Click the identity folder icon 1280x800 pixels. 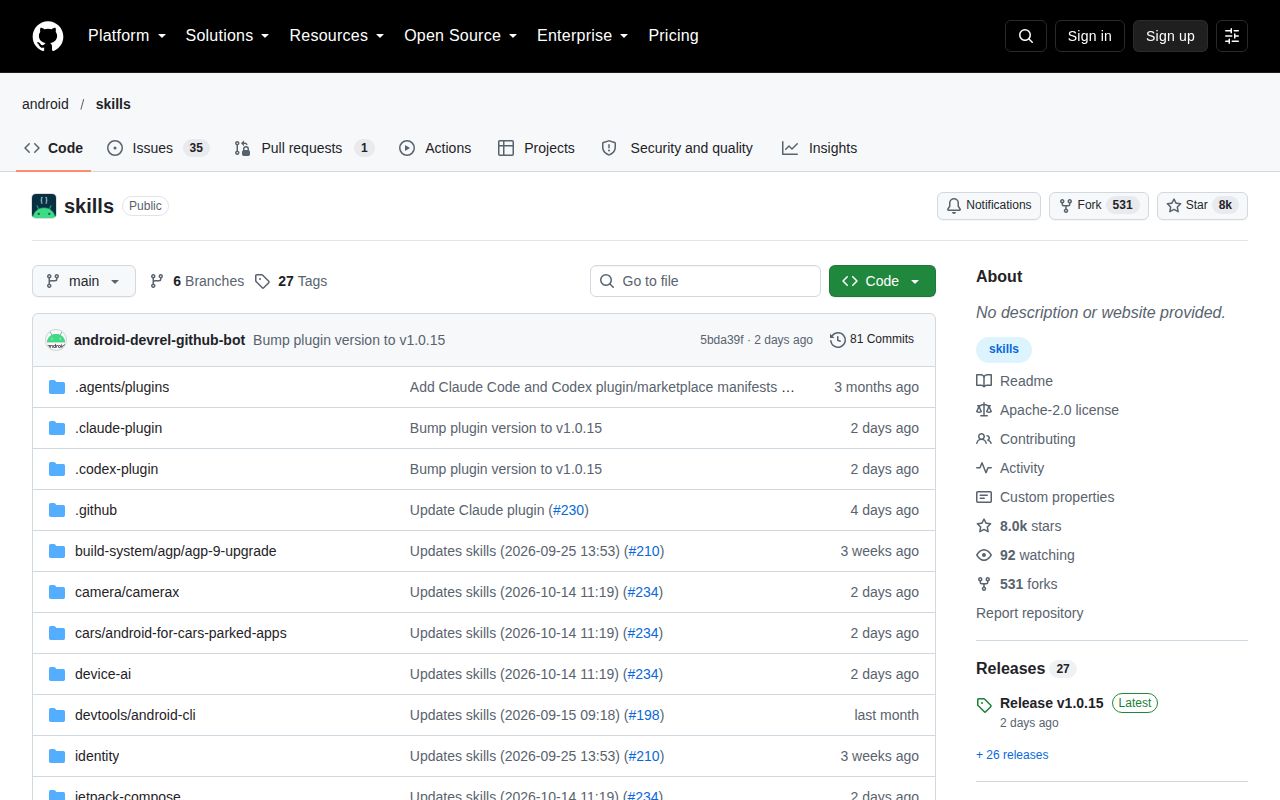[x=57, y=756]
